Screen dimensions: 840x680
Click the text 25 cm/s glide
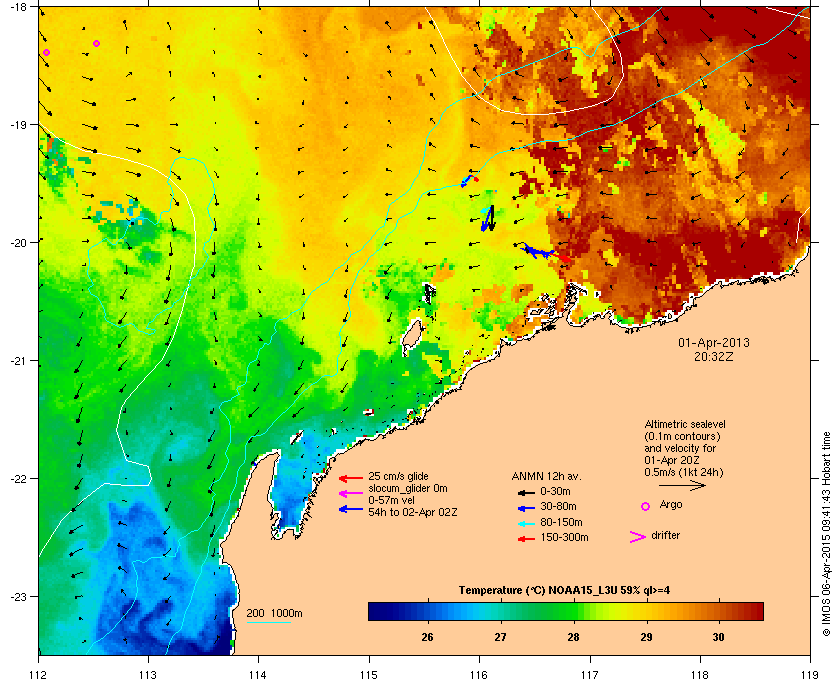tap(398, 476)
